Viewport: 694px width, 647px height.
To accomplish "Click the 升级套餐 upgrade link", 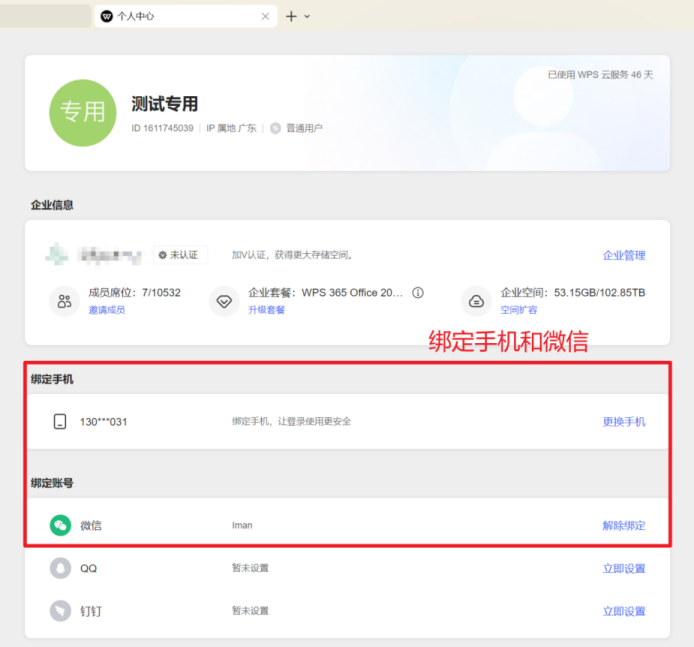I will pos(267,310).
